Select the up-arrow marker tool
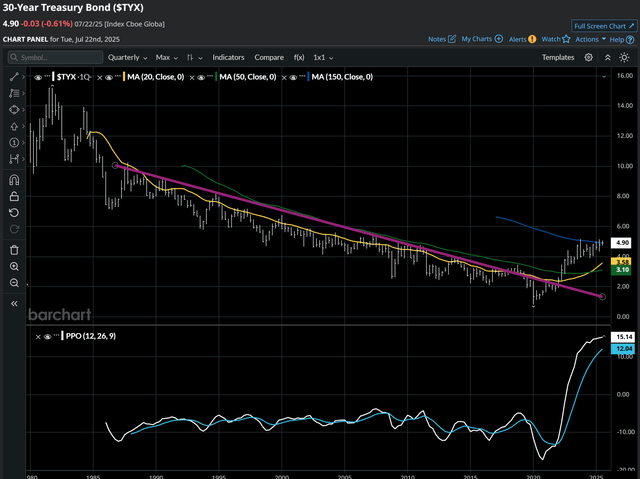The height and width of the screenshot is (479, 640). (14, 126)
